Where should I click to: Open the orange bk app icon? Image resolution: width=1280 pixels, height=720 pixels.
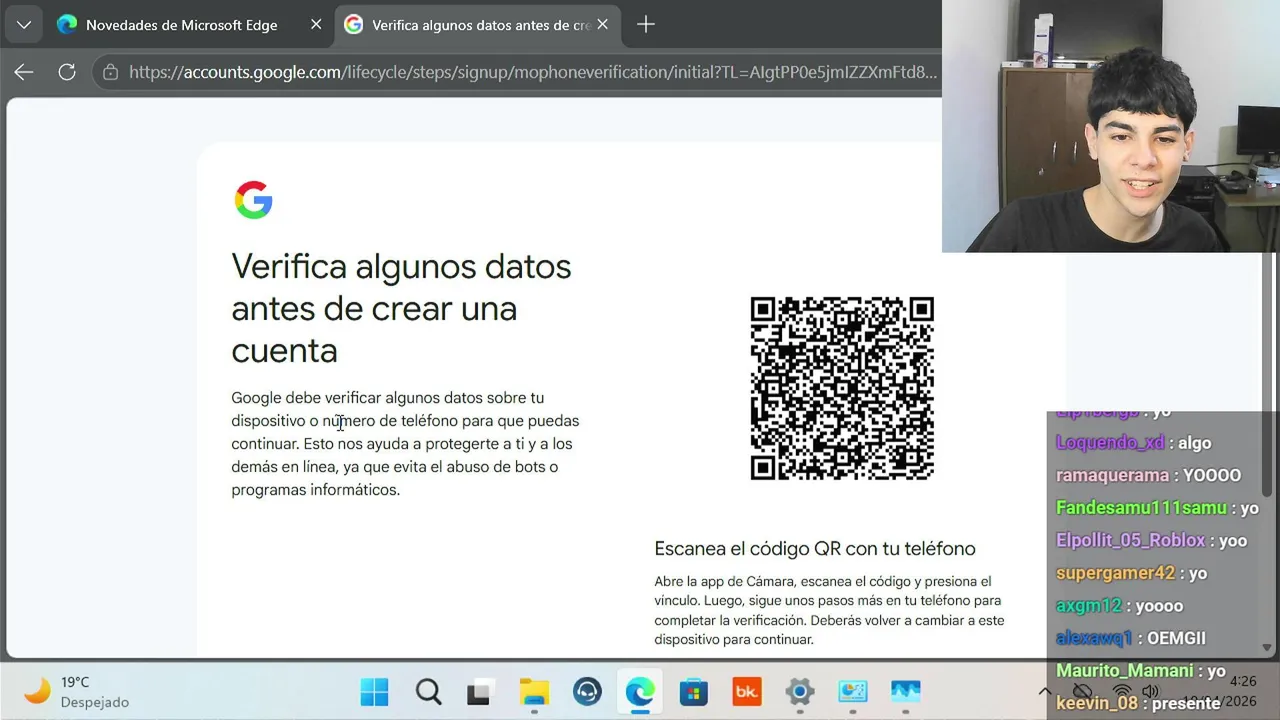coord(746,692)
